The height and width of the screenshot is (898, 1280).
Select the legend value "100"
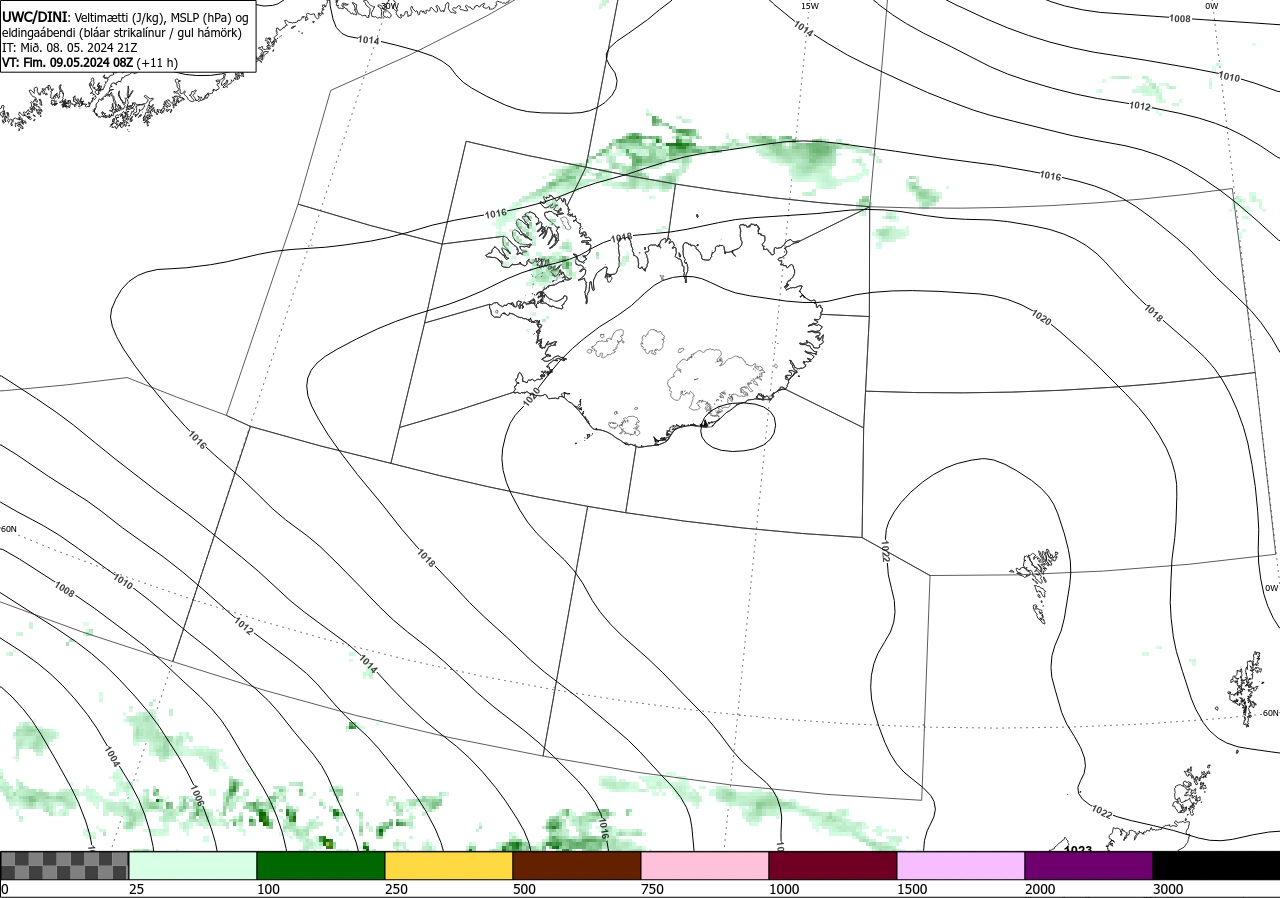tap(268, 889)
